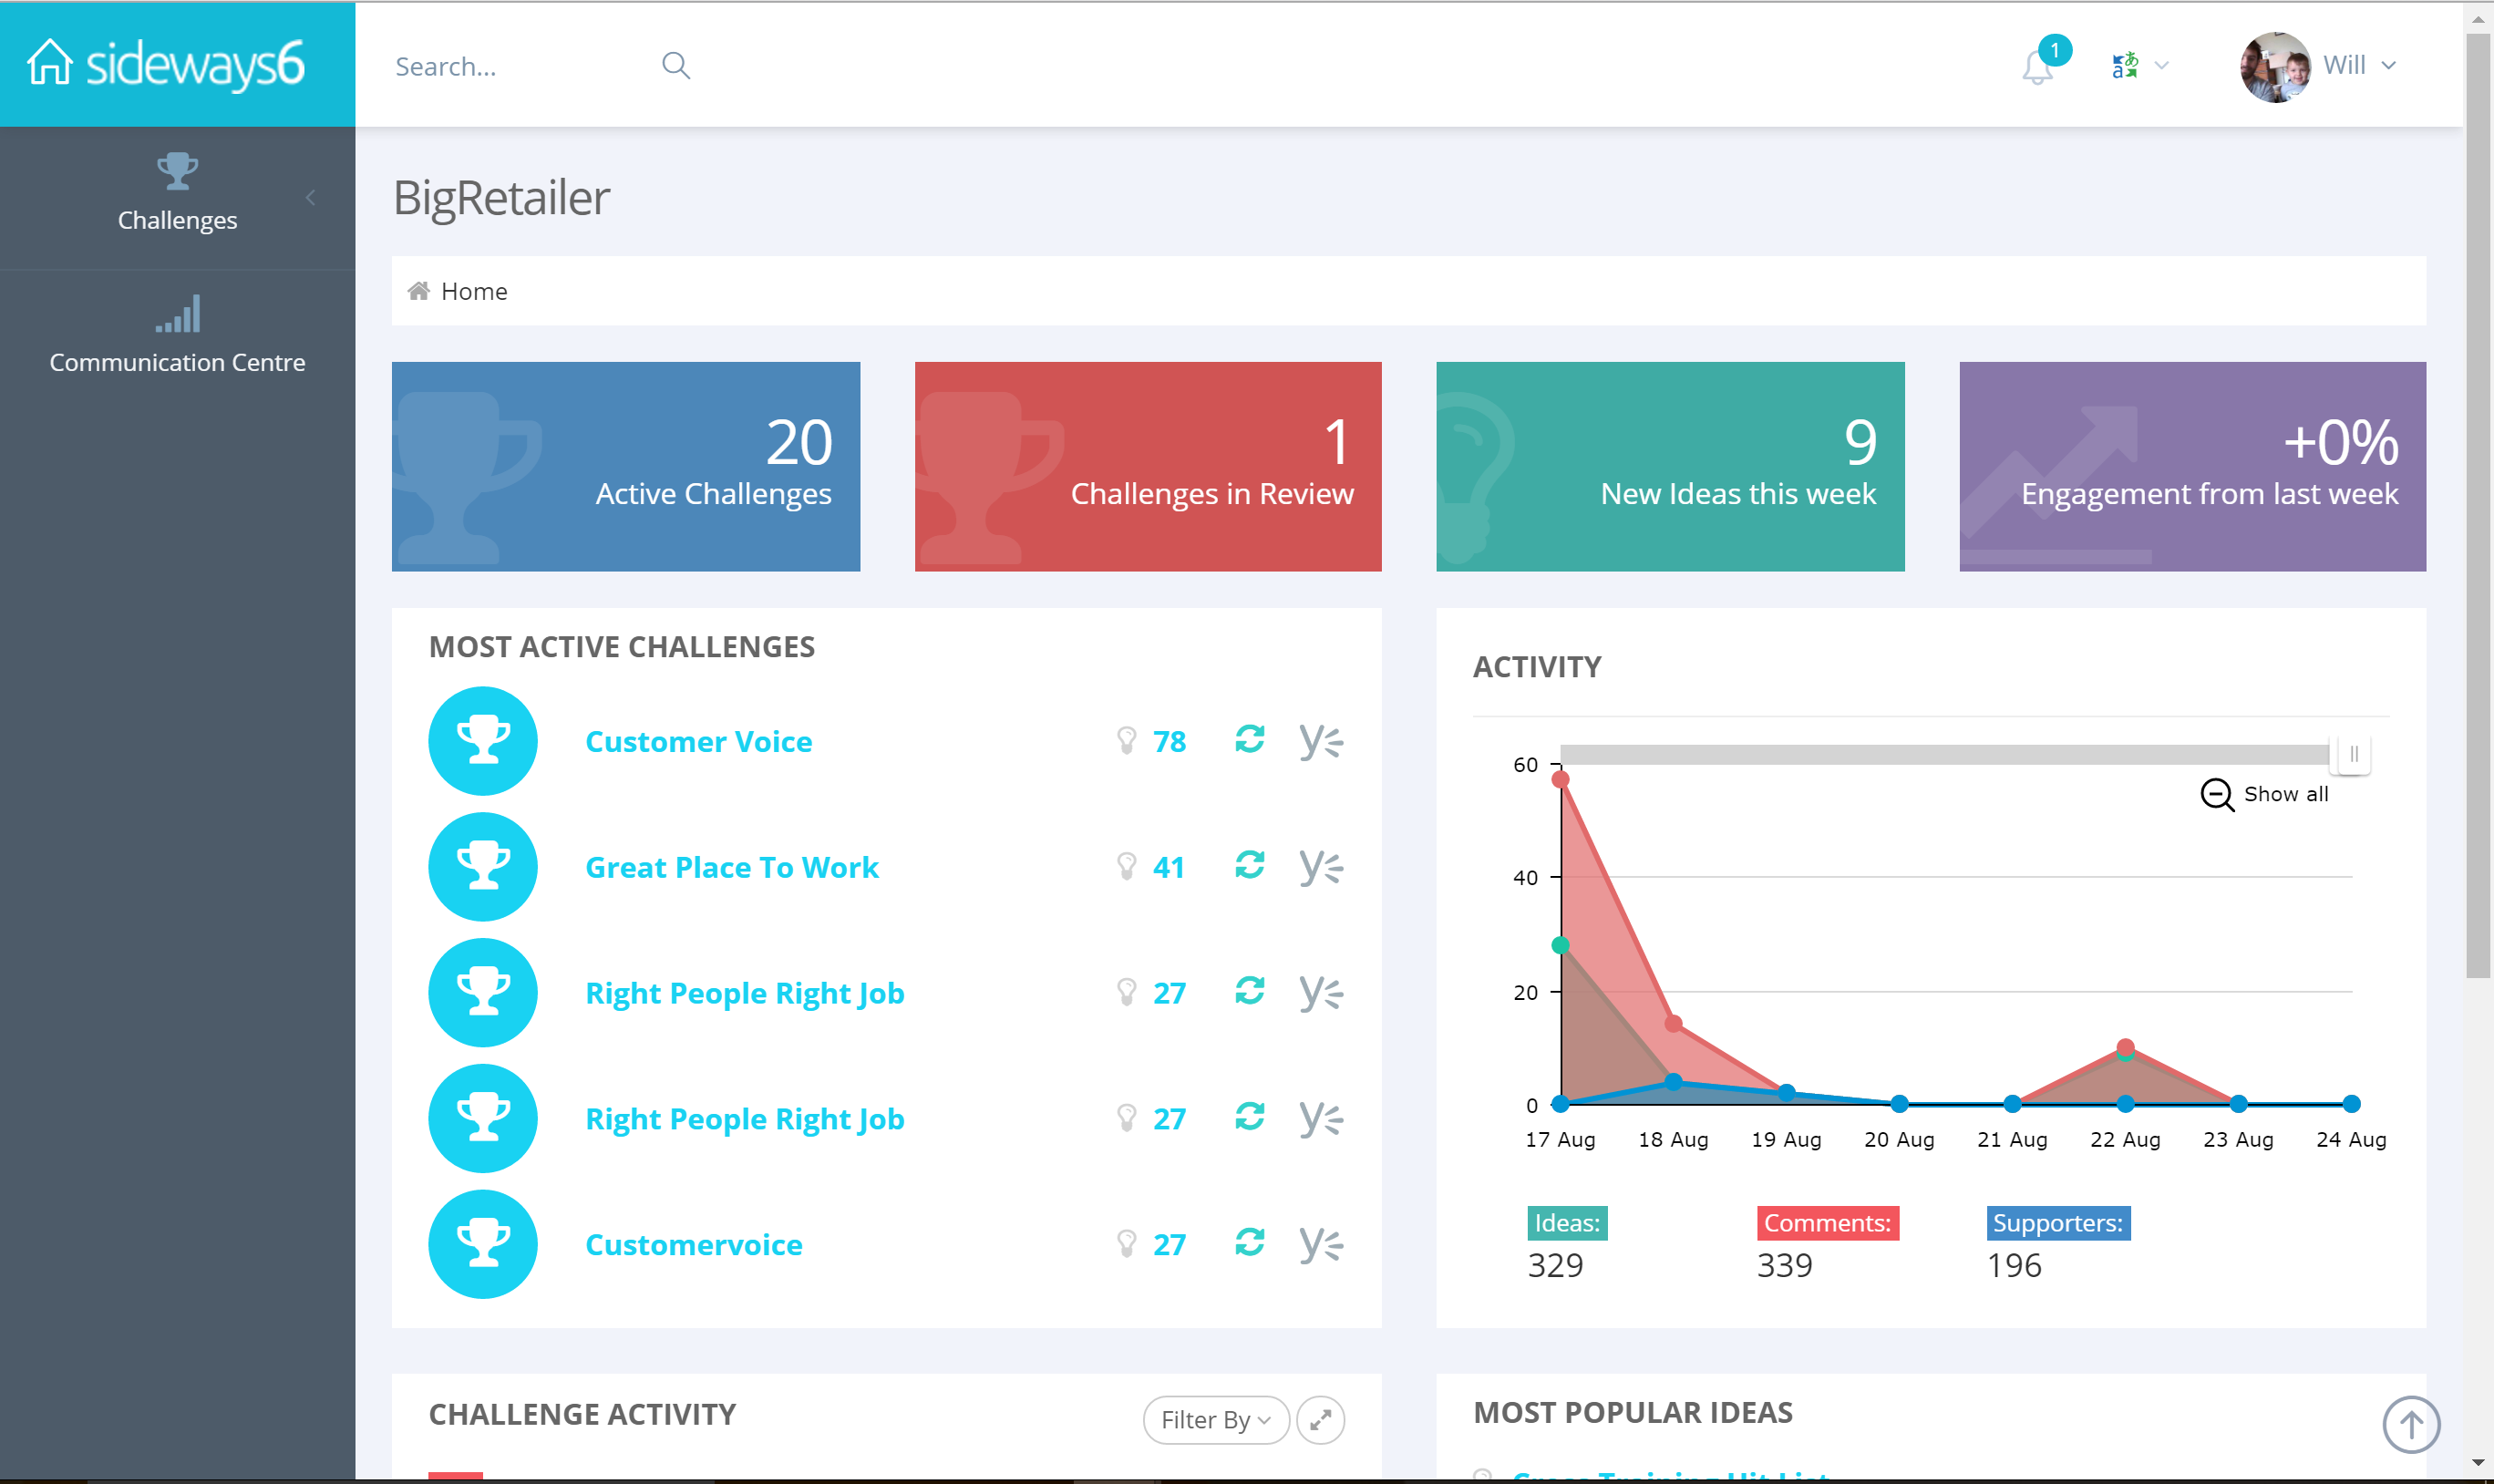The height and width of the screenshot is (1484, 2494).
Task: Toggle the Ideas series in chart
Action: 1567,1222
